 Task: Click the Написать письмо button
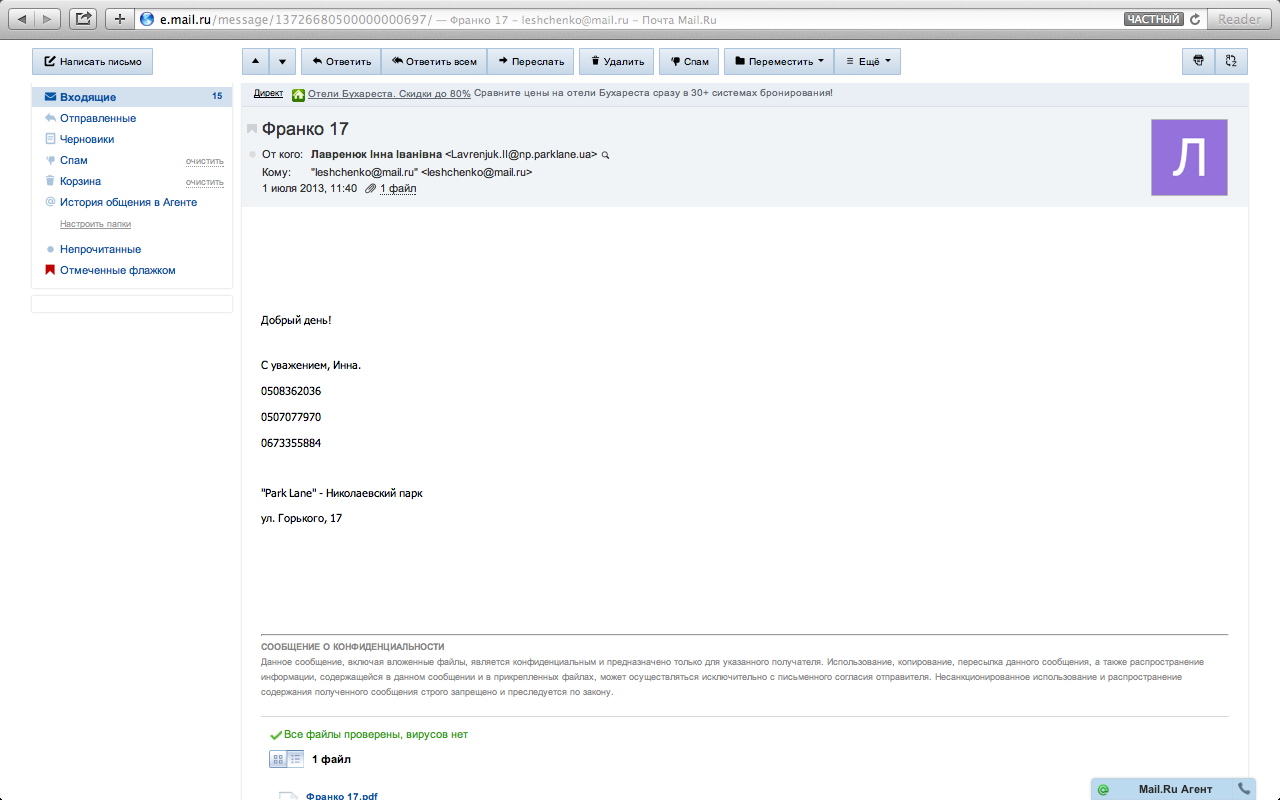tap(92, 61)
